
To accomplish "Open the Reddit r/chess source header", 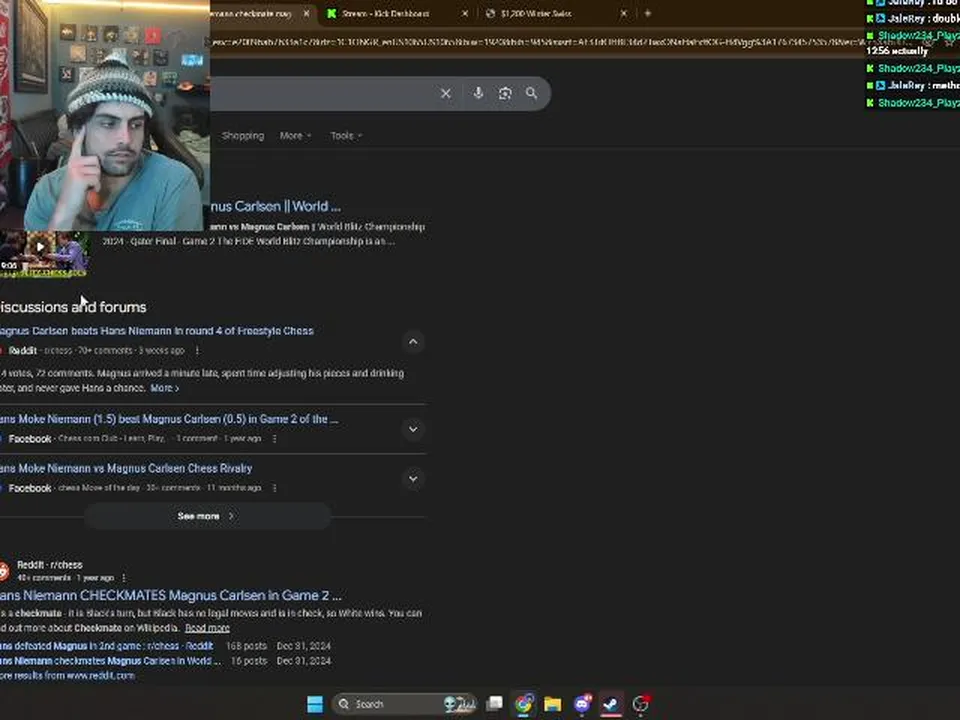I will click(50, 565).
